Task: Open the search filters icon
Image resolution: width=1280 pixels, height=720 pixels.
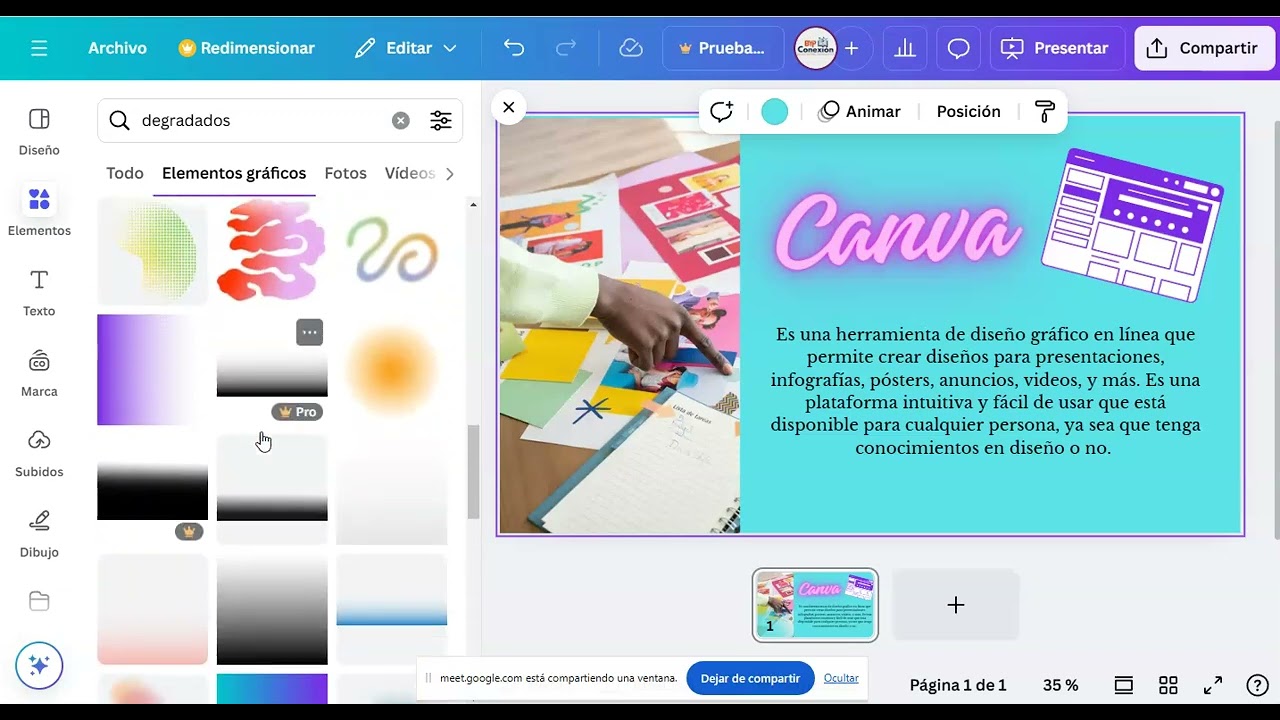Action: click(x=441, y=120)
